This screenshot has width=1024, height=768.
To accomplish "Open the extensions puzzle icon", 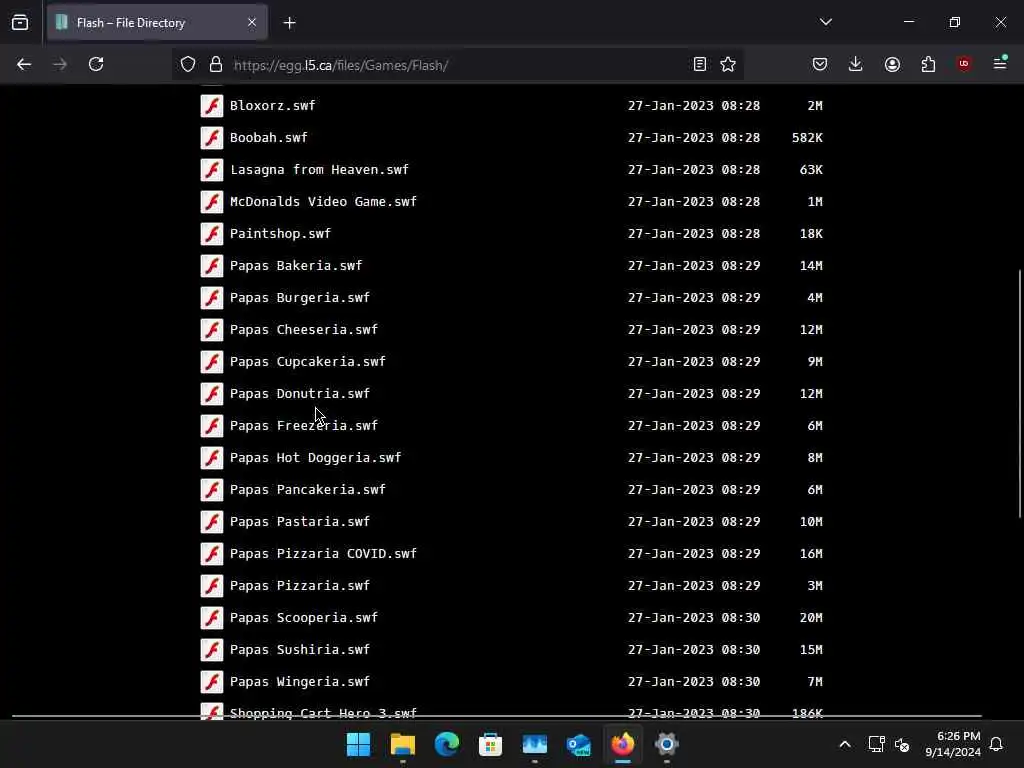I will (928, 64).
